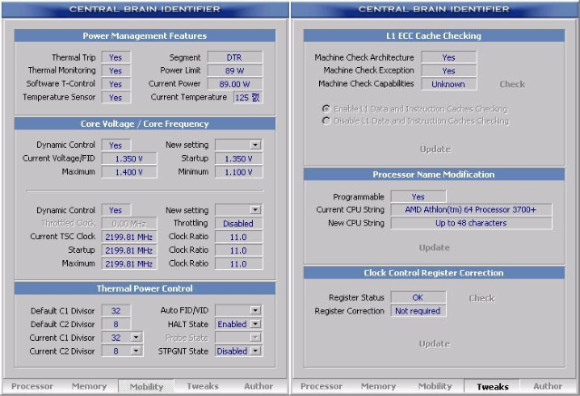
Task: Click the Power Limit value 89 W
Action: click(x=235, y=71)
